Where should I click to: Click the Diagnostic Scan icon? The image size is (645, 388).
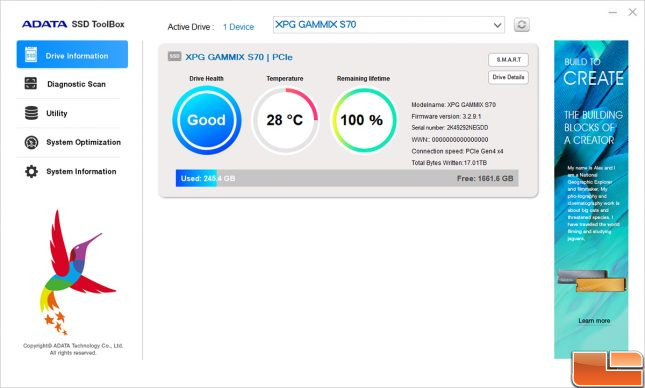pos(31,84)
